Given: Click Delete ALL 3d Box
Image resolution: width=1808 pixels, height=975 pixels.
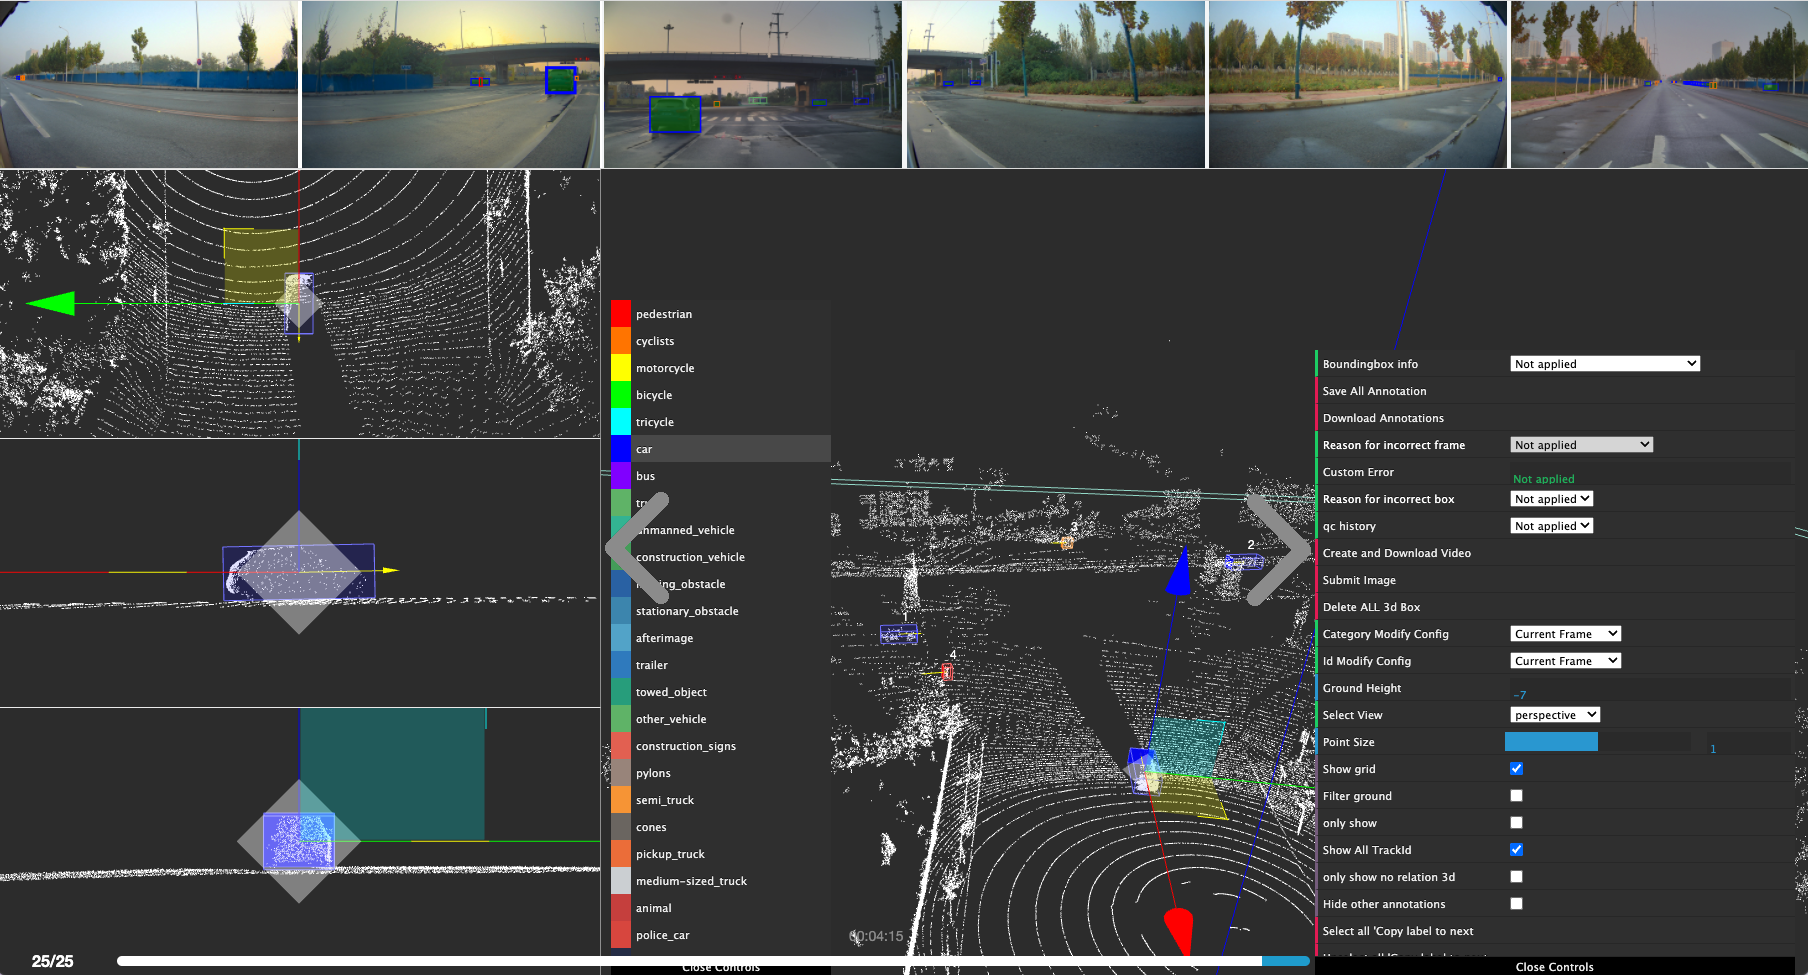Looking at the screenshot, I should click(x=1371, y=607).
